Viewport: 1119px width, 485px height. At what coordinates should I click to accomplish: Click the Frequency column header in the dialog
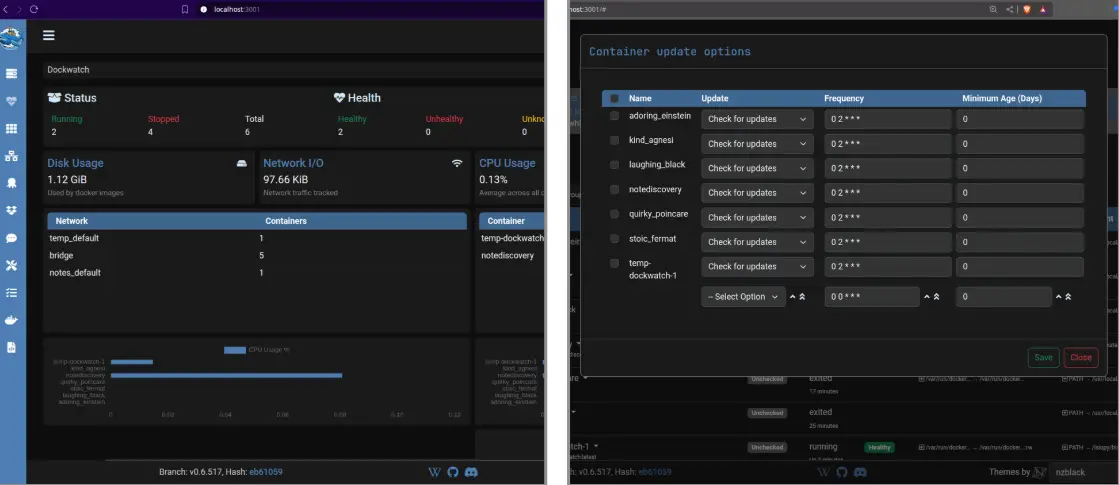[x=844, y=99]
